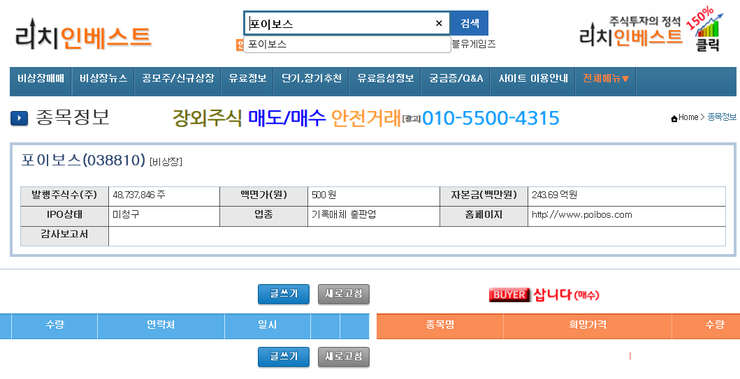Expand the 전체메뉴 dropdown

point(606,78)
